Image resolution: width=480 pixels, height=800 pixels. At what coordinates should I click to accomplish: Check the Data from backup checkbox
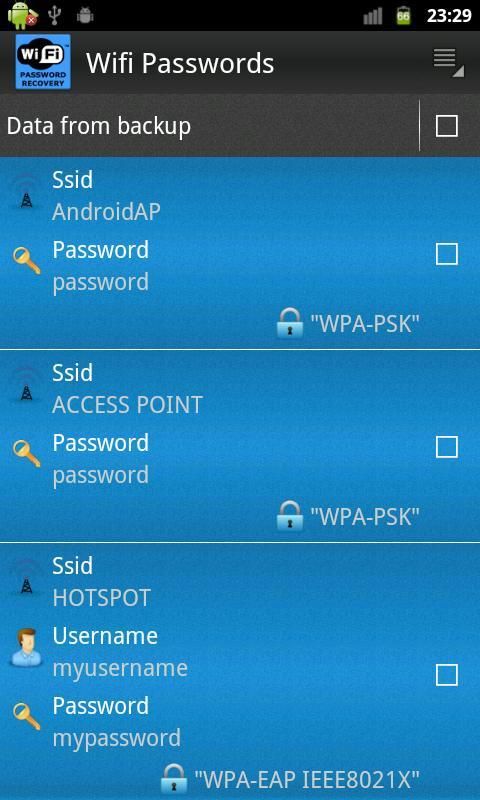pyautogui.click(x=446, y=126)
